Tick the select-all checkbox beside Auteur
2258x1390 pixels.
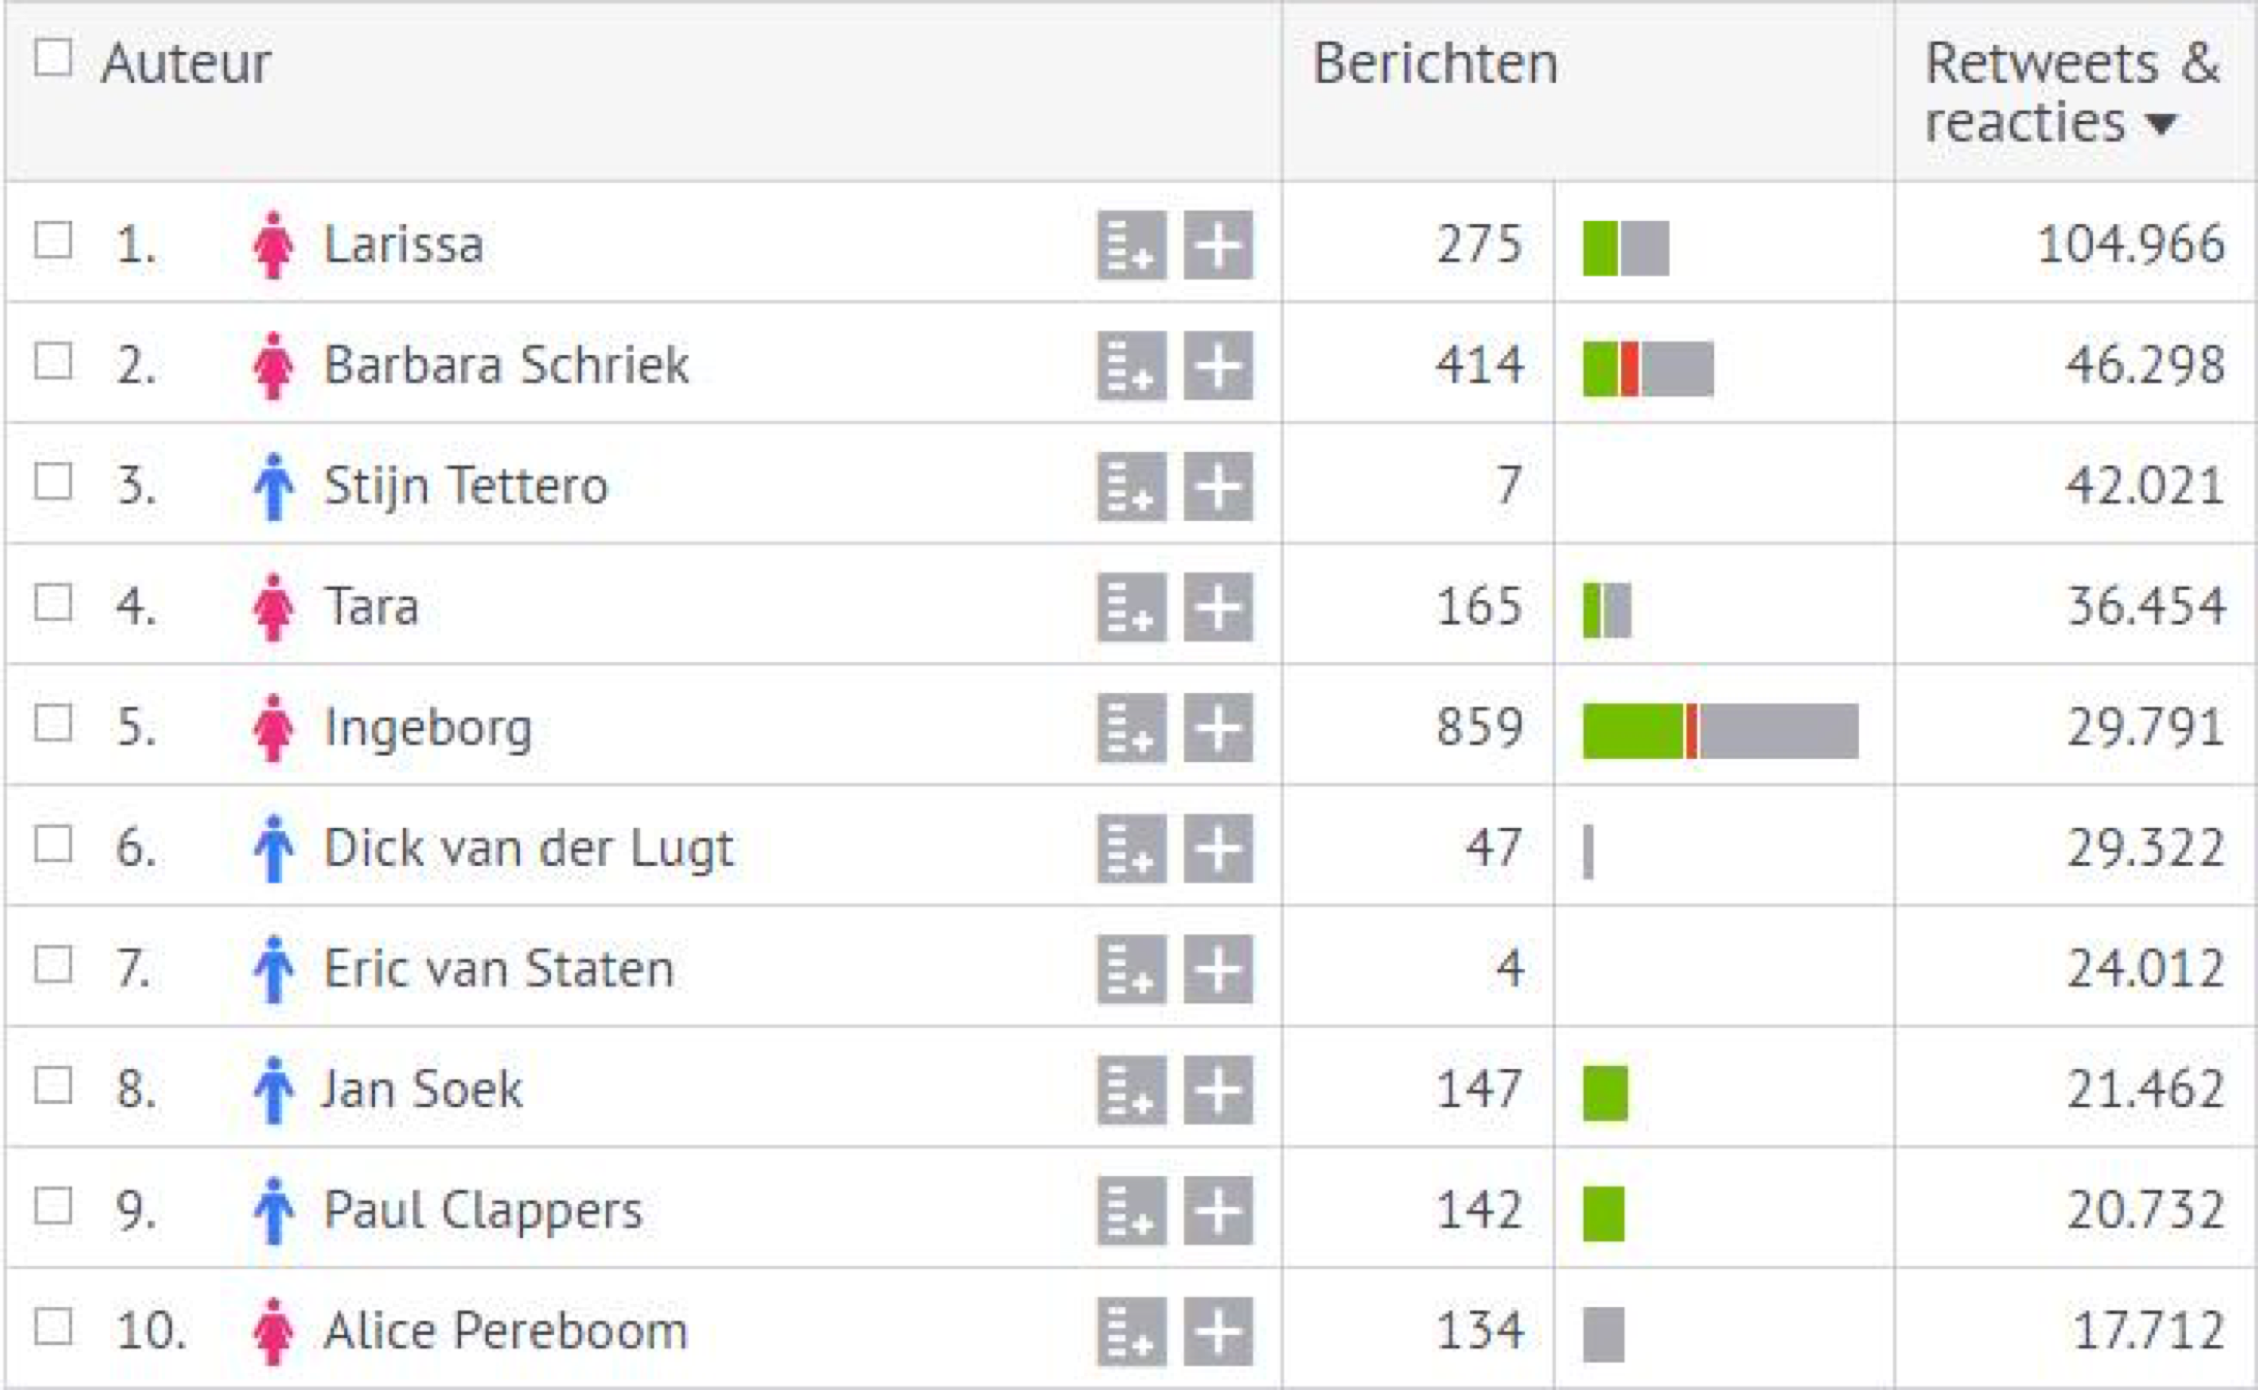(53, 58)
